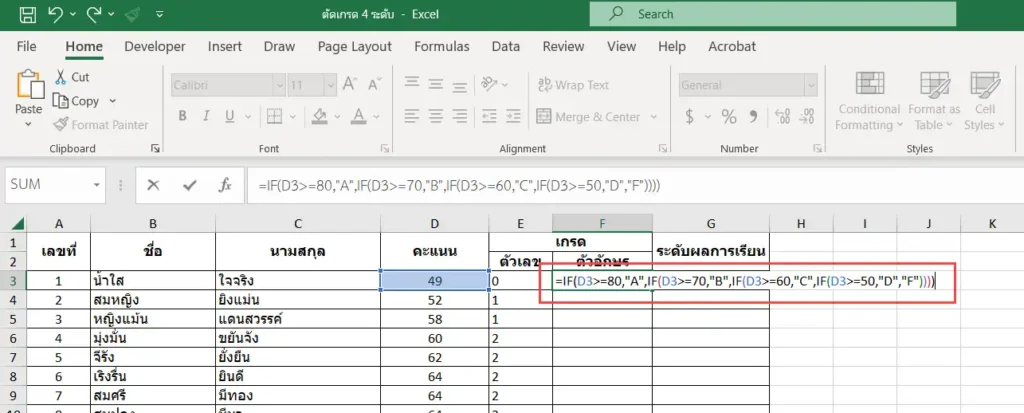This screenshot has height=413, width=1024.
Task: Open the Acrobat tab
Action: click(x=731, y=46)
